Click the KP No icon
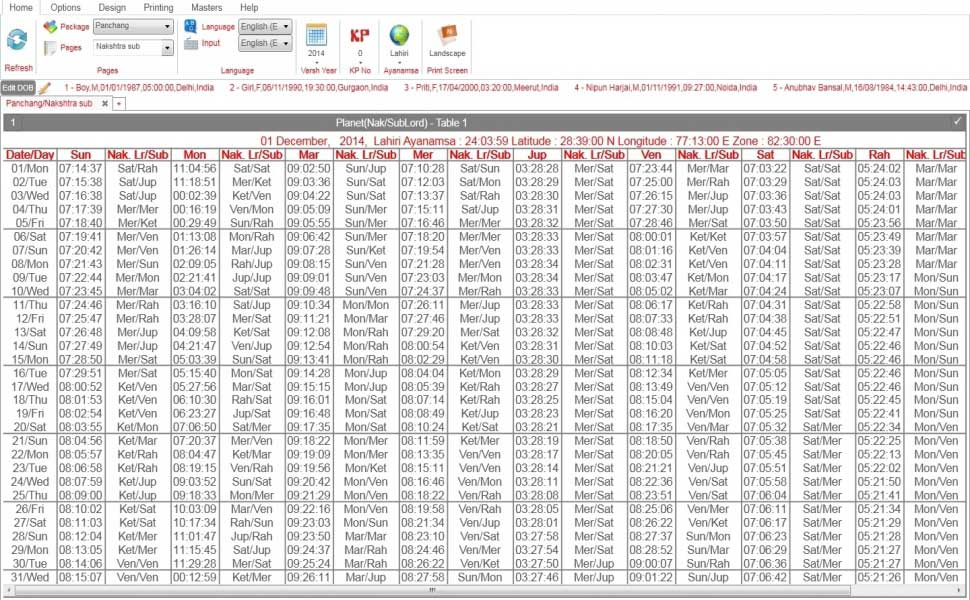The height and width of the screenshot is (600, 970). pyautogui.click(x=359, y=35)
